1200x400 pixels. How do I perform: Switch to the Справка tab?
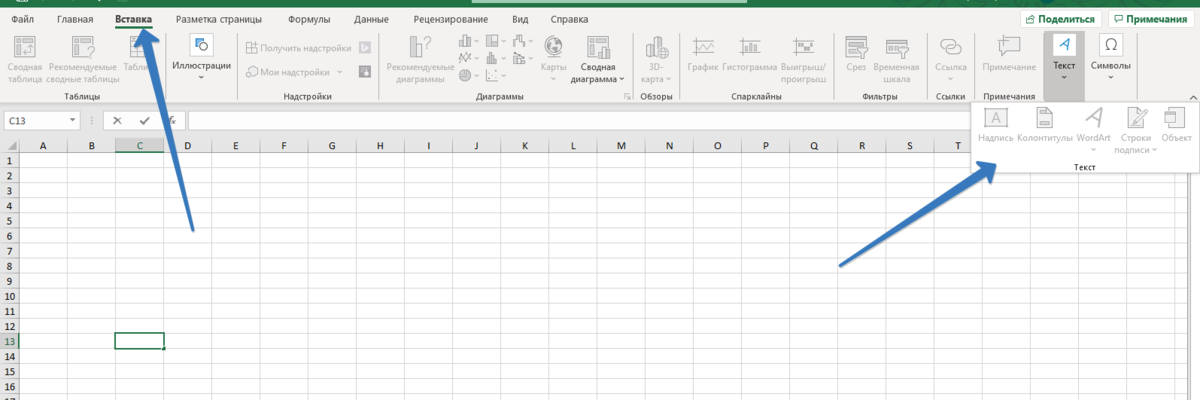pyautogui.click(x=569, y=19)
